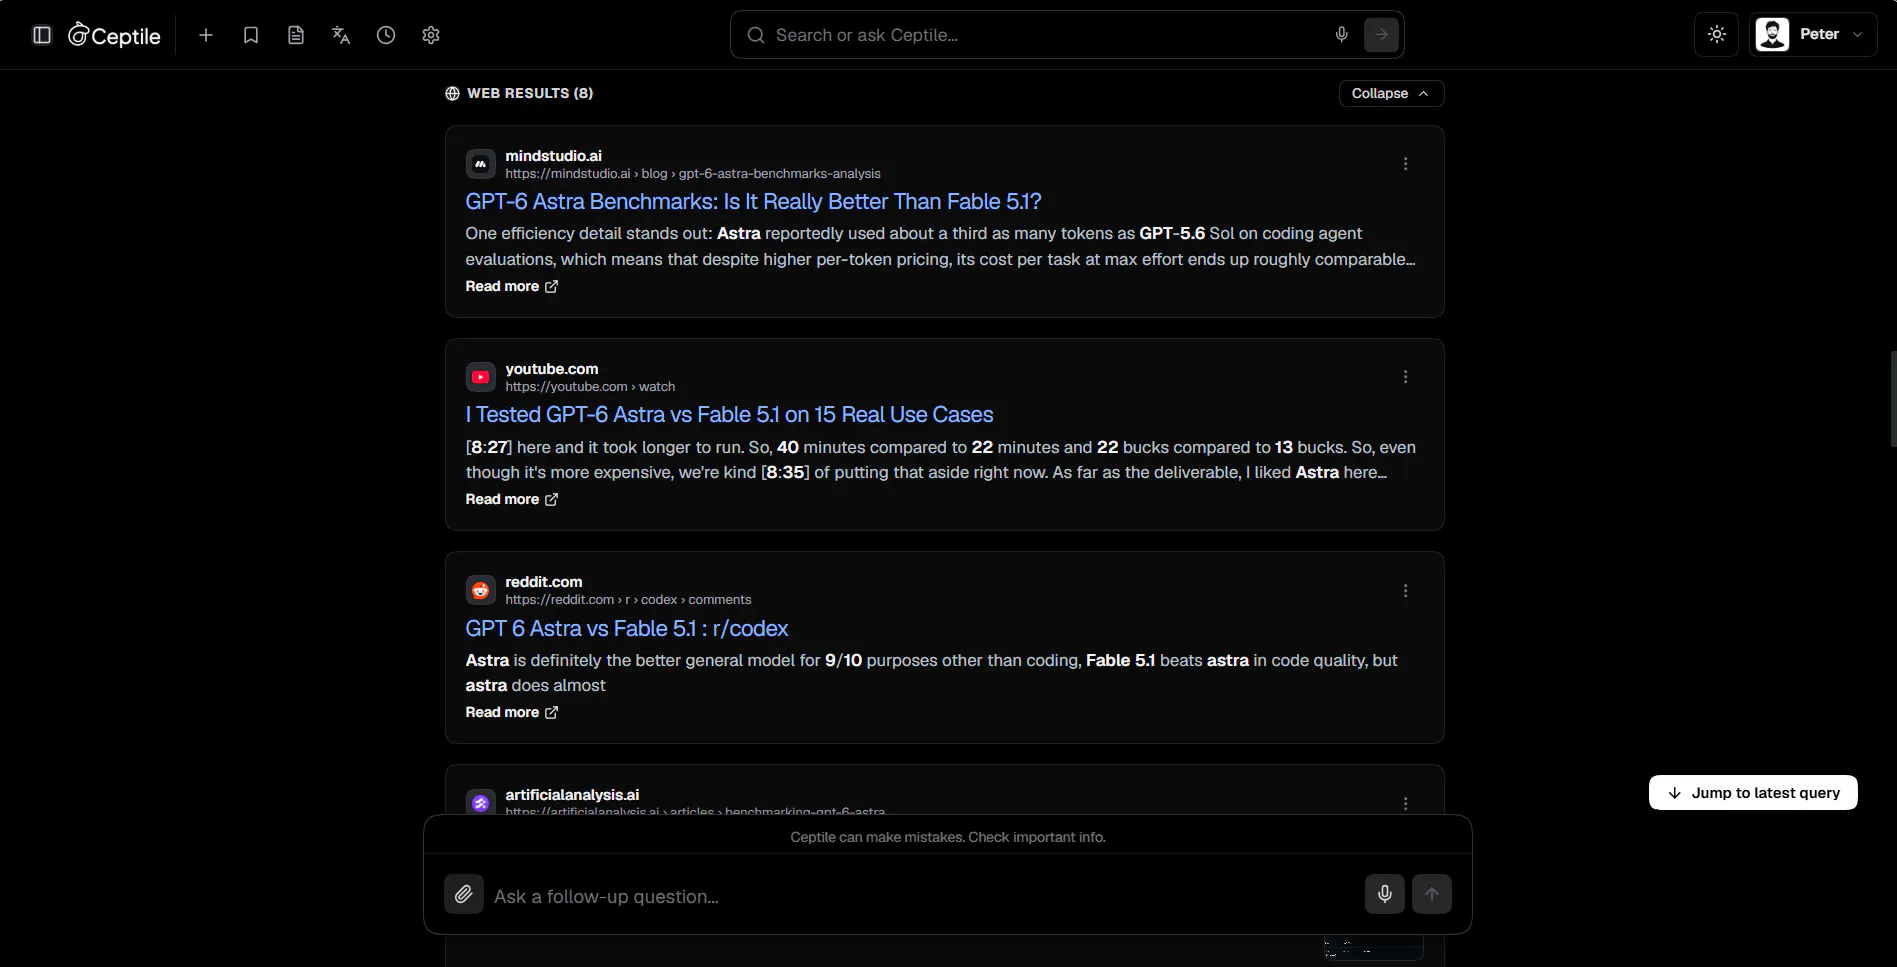
Task: Click Read more on reddit.com result
Action: click(512, 712)
